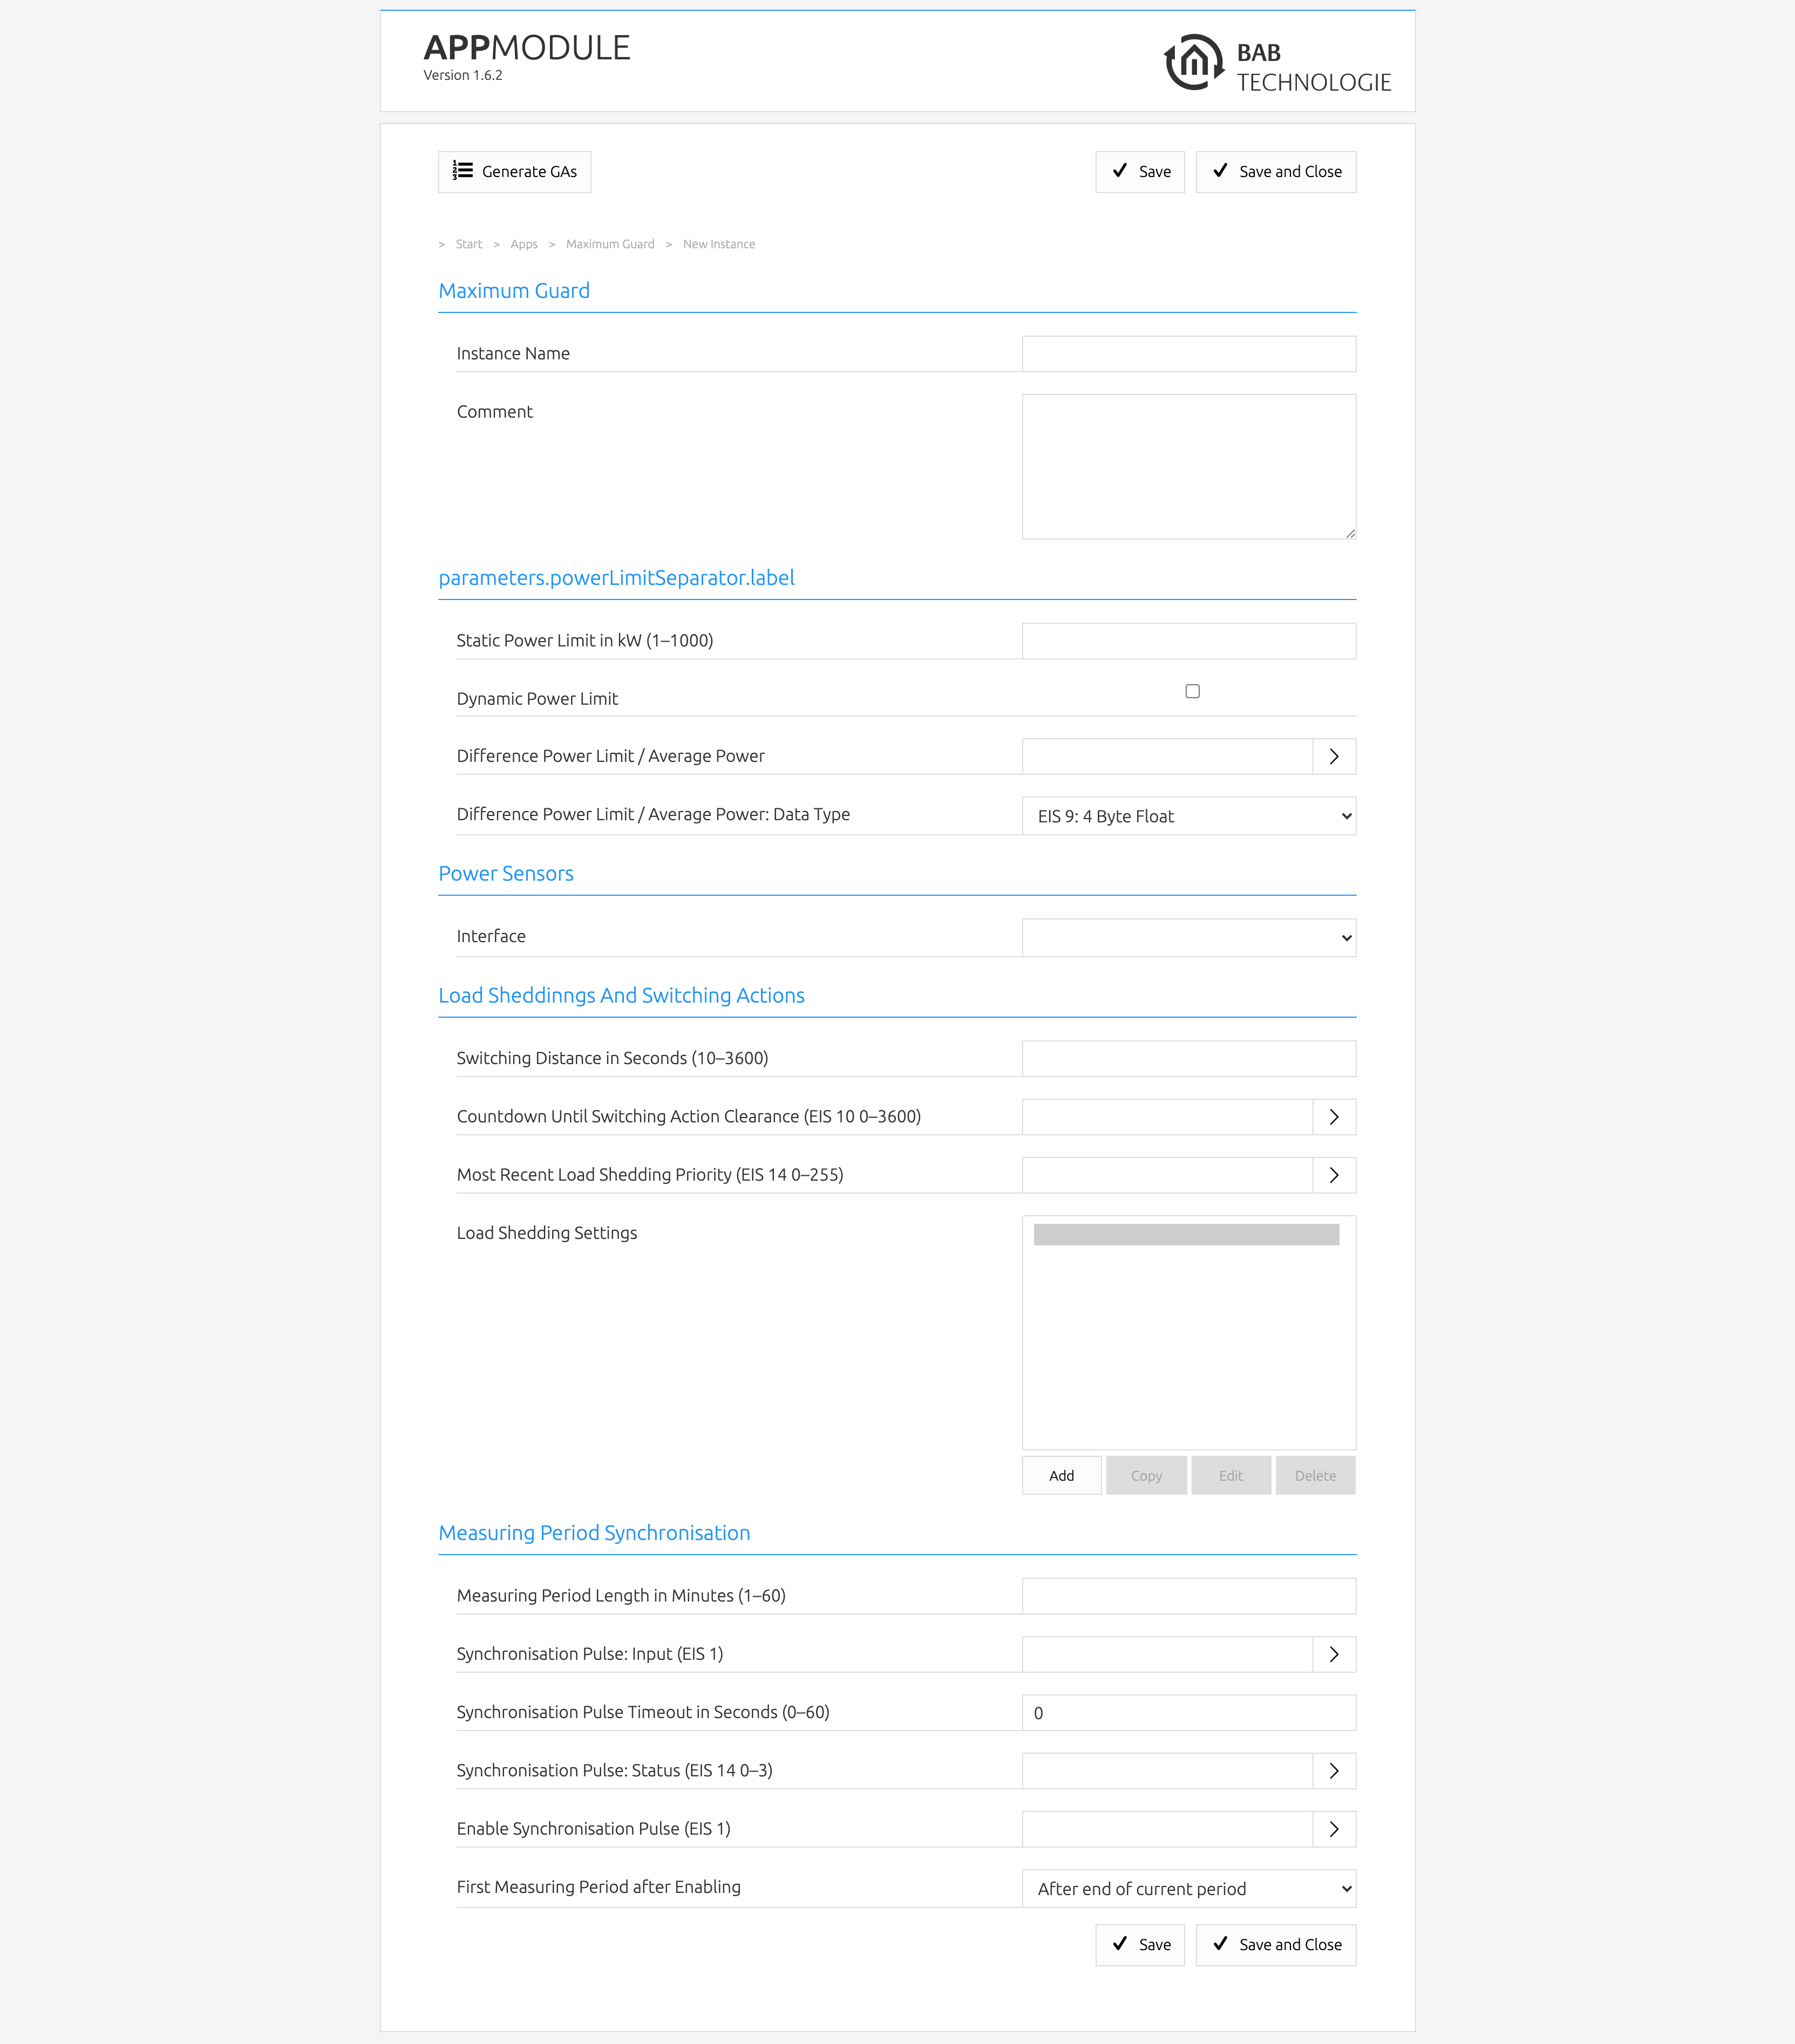Enable the Dynamic Power Limit checkbox
1795x2044 pixels.
pos(1192,691)
